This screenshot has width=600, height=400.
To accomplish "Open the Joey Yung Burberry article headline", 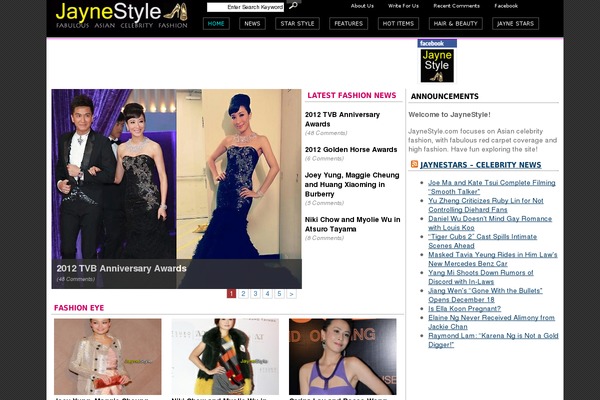I will point(352,184).
